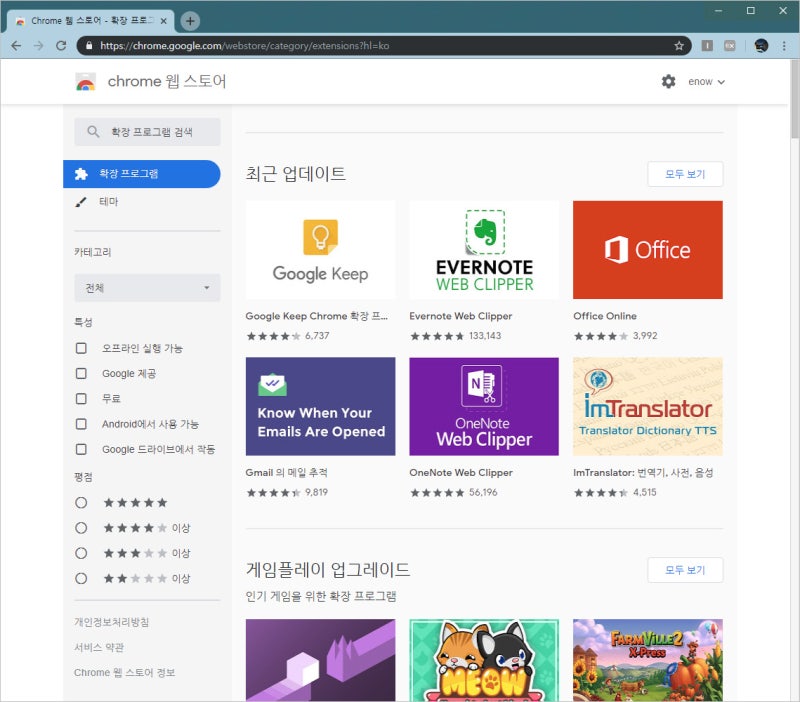Tick the '무료' checkbox
Screen dimensions: 800x702
point(82,399)
